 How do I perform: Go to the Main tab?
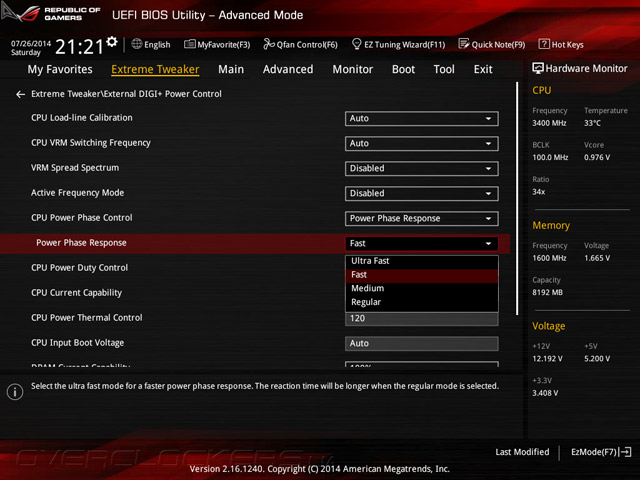231,69
